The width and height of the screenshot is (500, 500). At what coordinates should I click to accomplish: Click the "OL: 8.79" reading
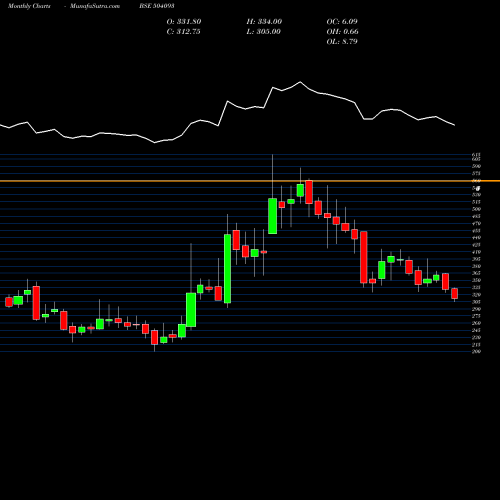[x=342, y=42]
